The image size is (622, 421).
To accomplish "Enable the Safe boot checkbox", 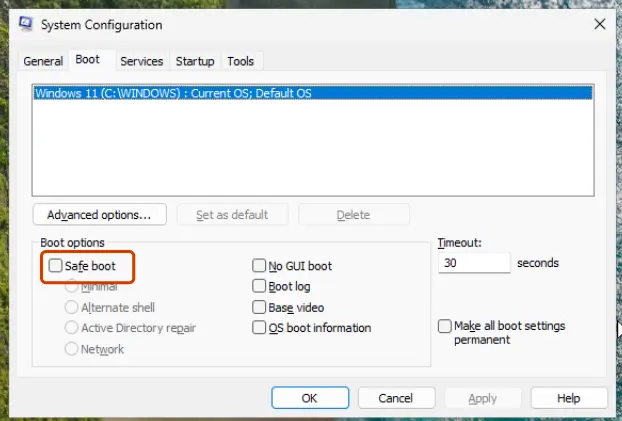I will coord(56,265).
